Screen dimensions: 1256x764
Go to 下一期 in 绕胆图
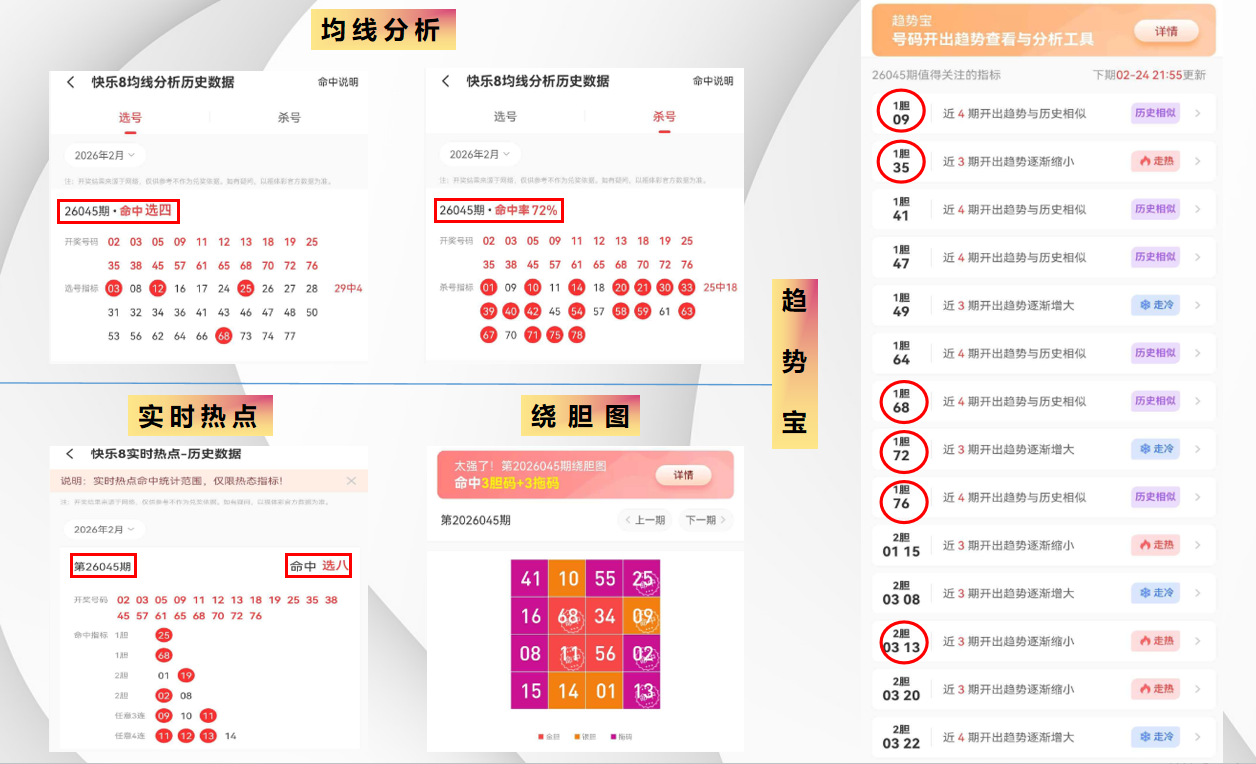[705, 520]
